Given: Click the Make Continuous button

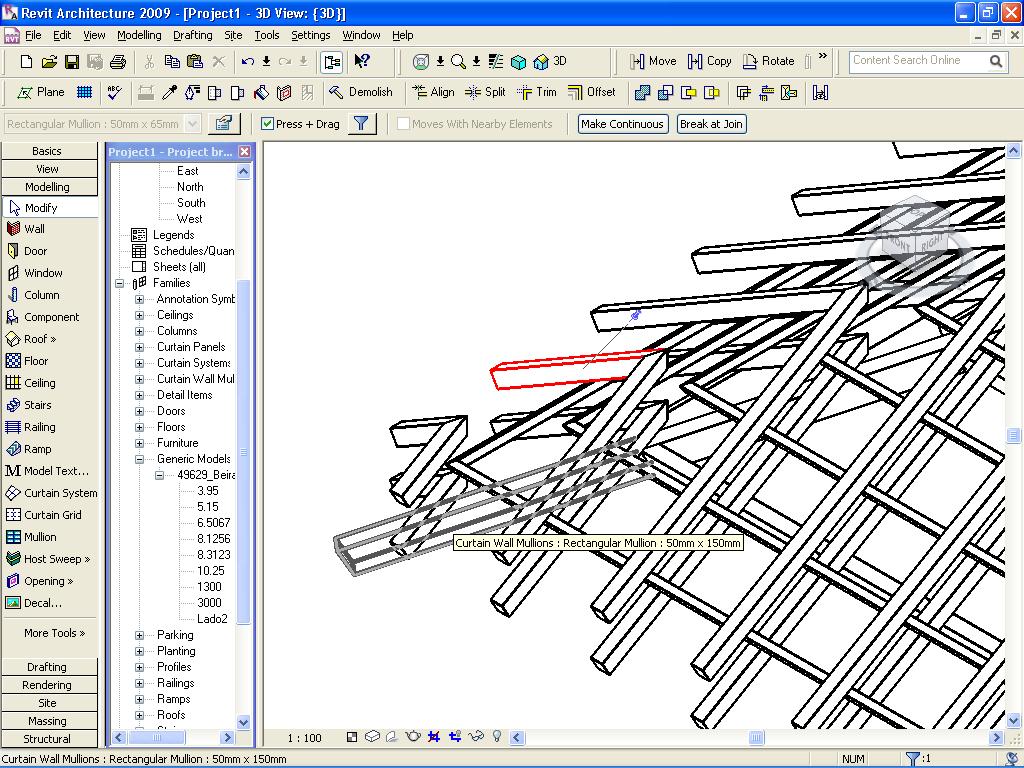Looking at the screenshot, I should [x=622, y=124].
